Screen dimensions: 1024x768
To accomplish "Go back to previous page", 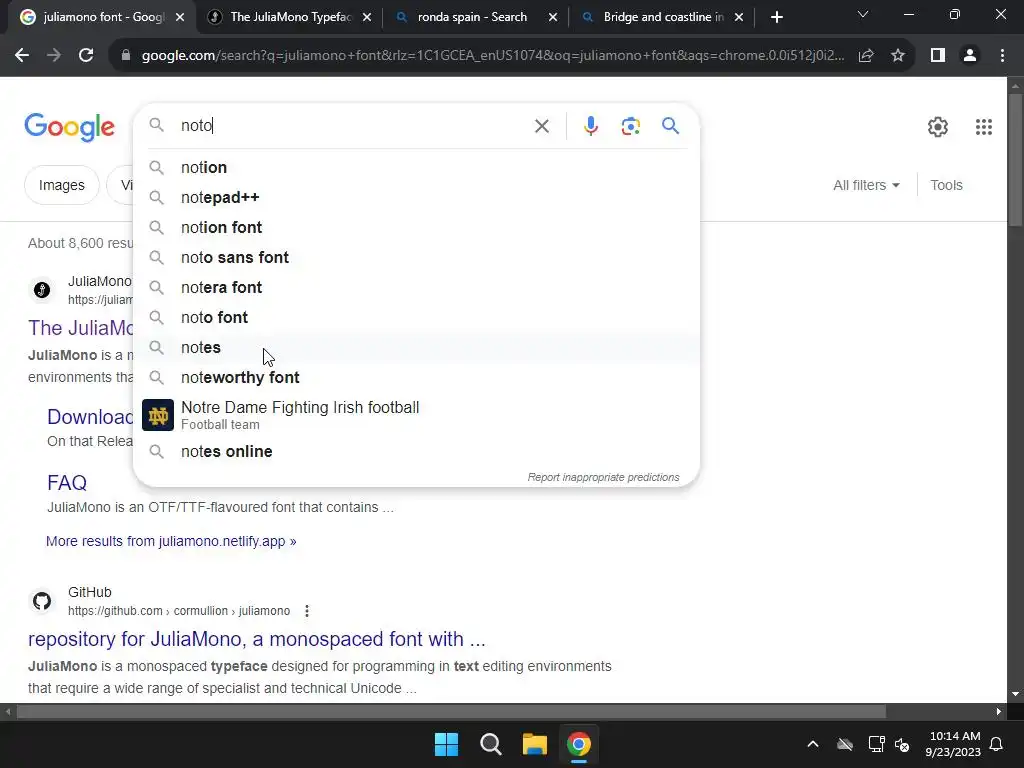I will [x=22, y=56].
